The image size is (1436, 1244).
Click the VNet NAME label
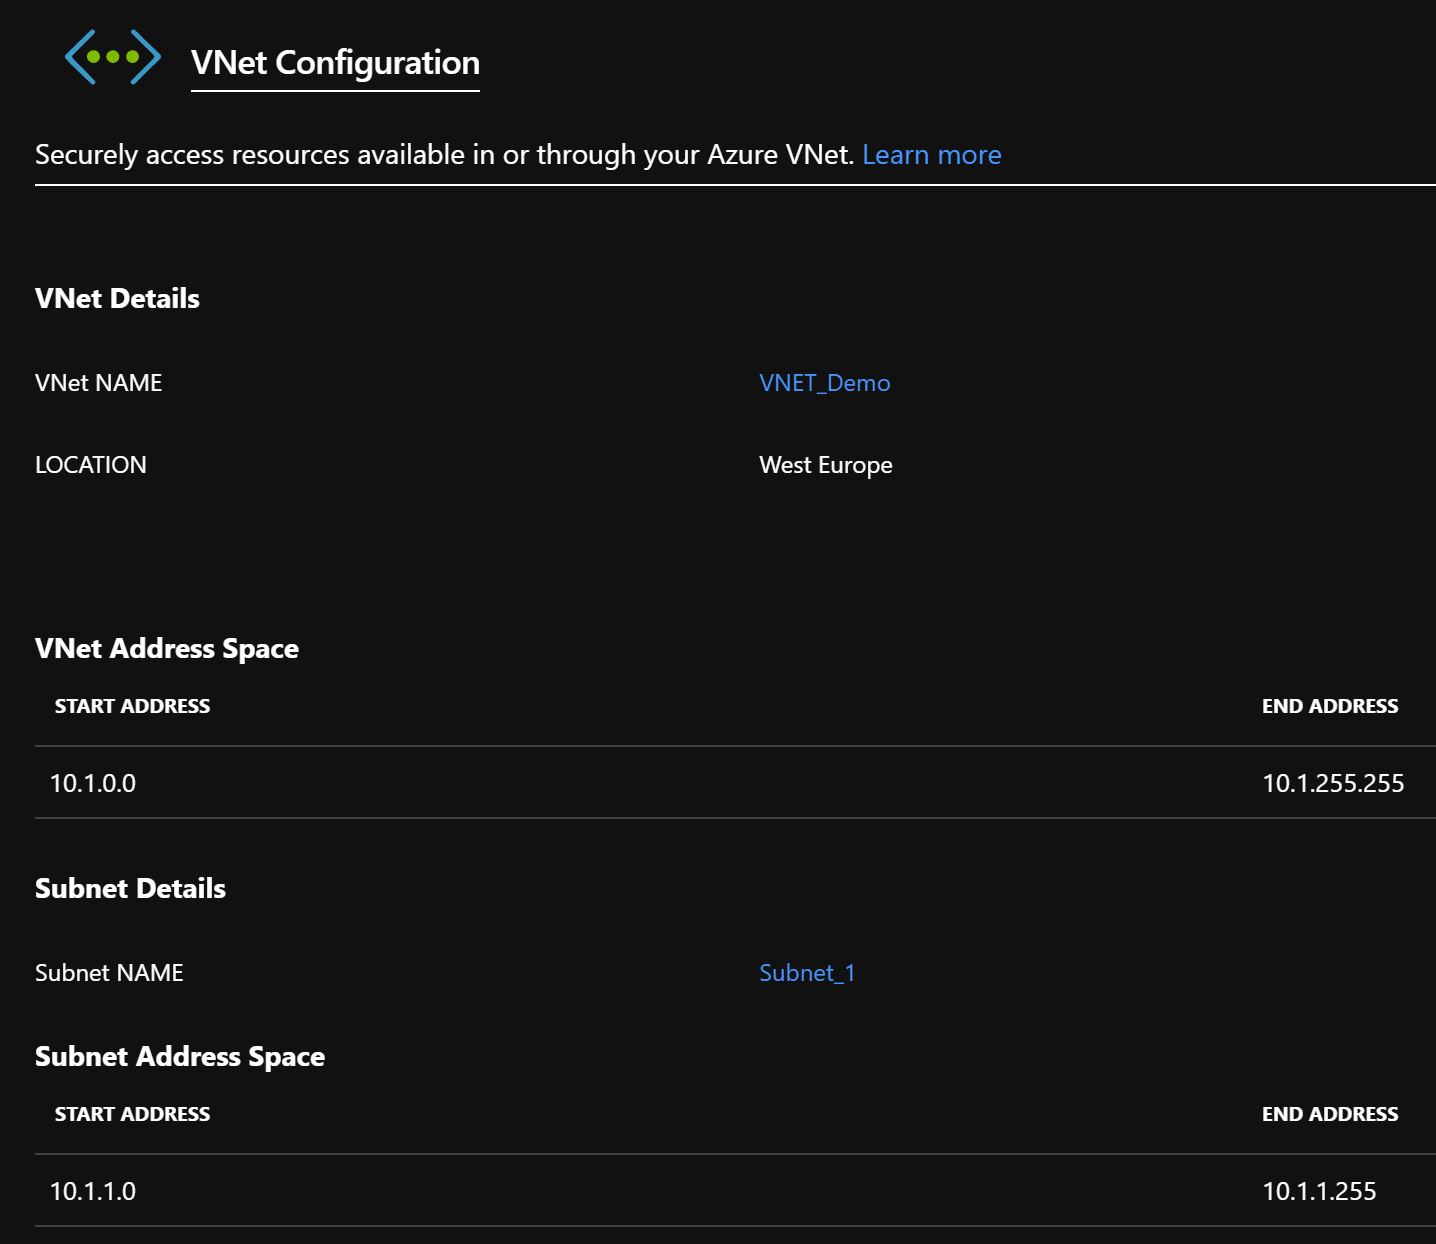[x=98, y=383]
